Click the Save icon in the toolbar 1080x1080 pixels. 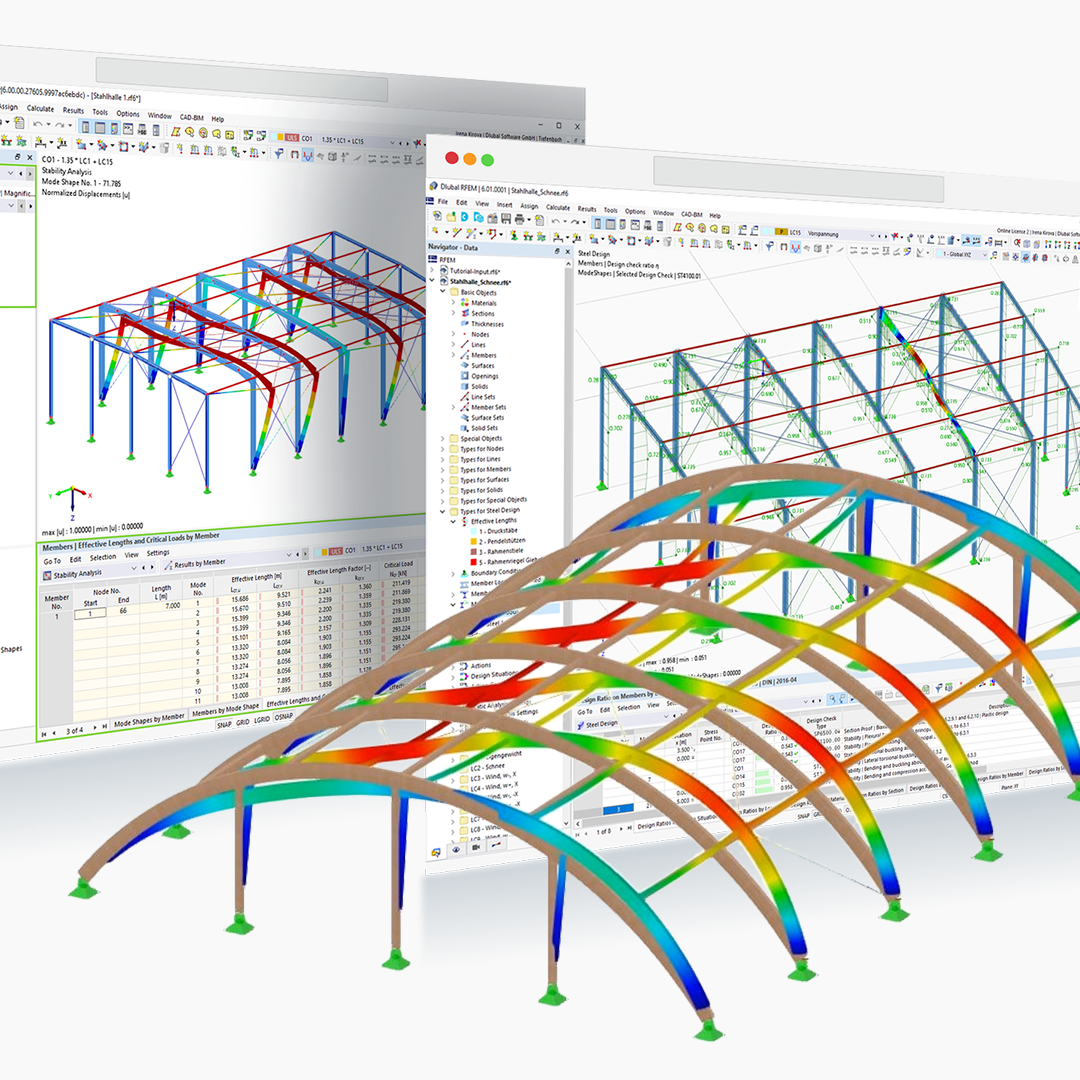(x=506, y=218)
